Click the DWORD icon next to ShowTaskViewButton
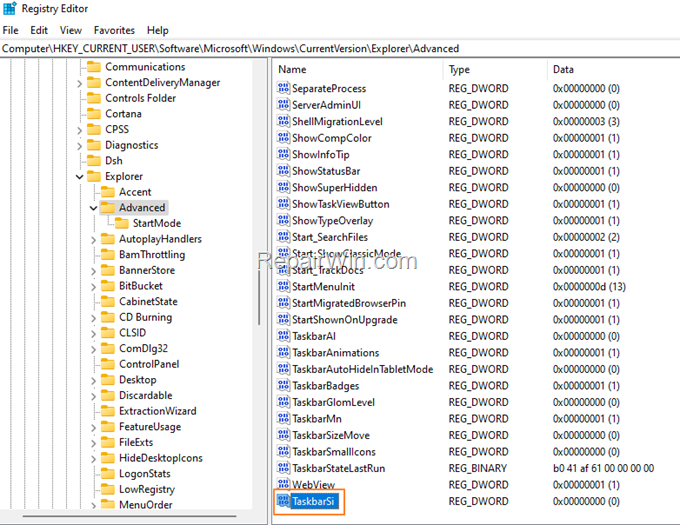 pyautogui.click(x=283, y=203)
